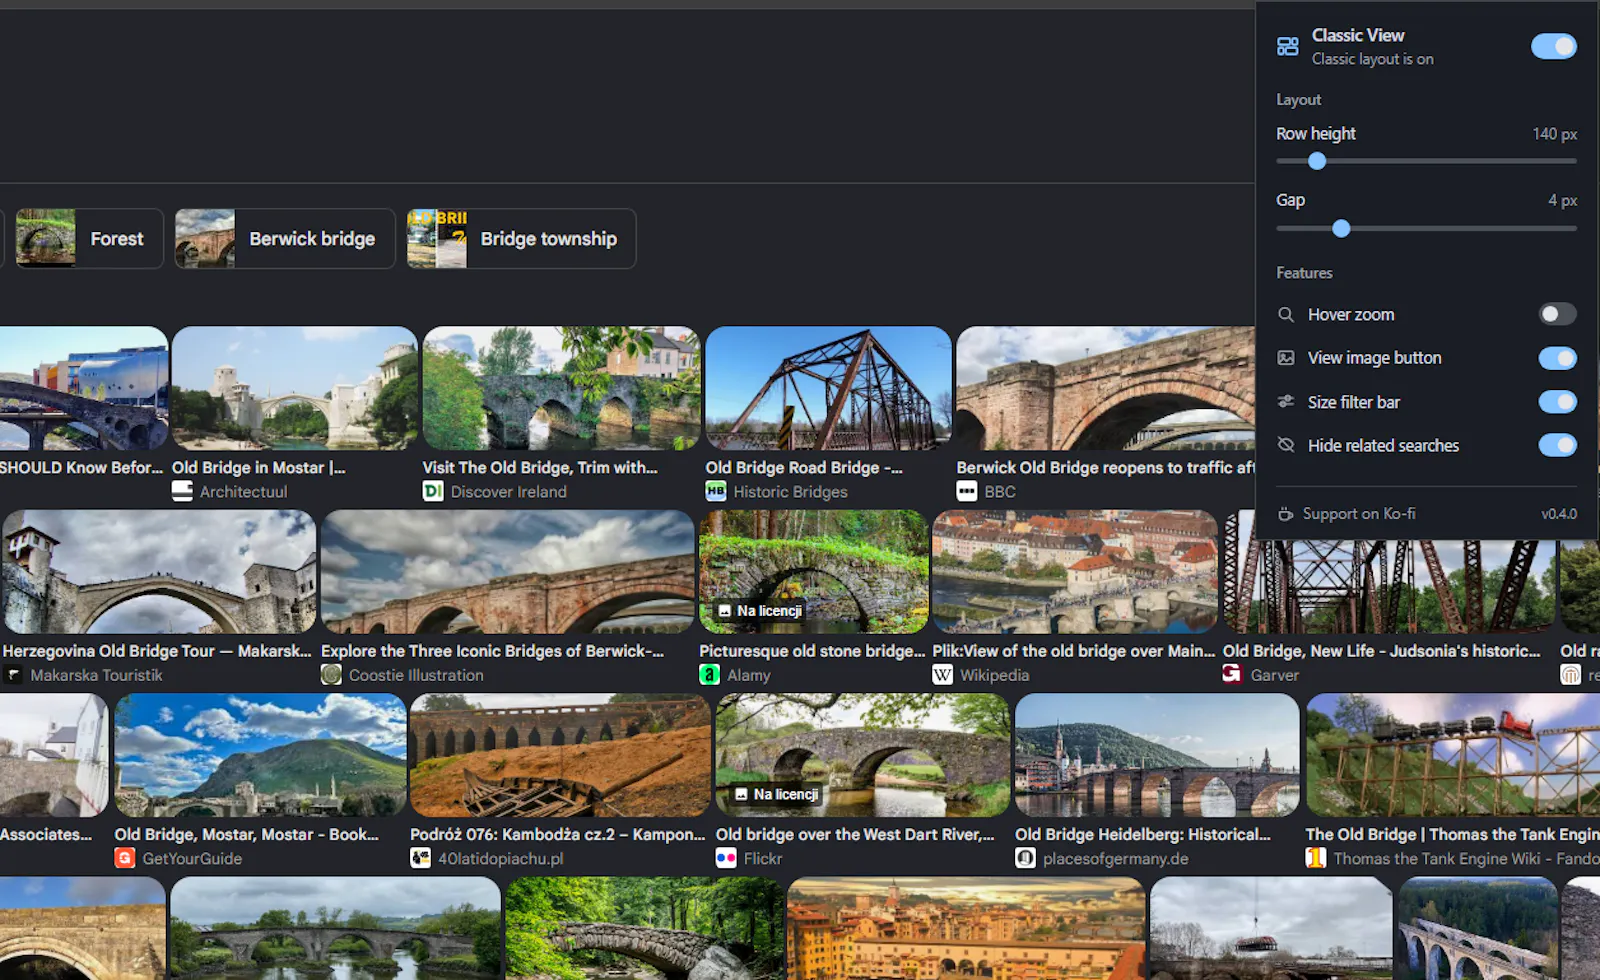Viewport: 1600px width, 980px height.
Task: Click the Thomas the Tank Engine Wiki icon
Action: coord(1316,858)
